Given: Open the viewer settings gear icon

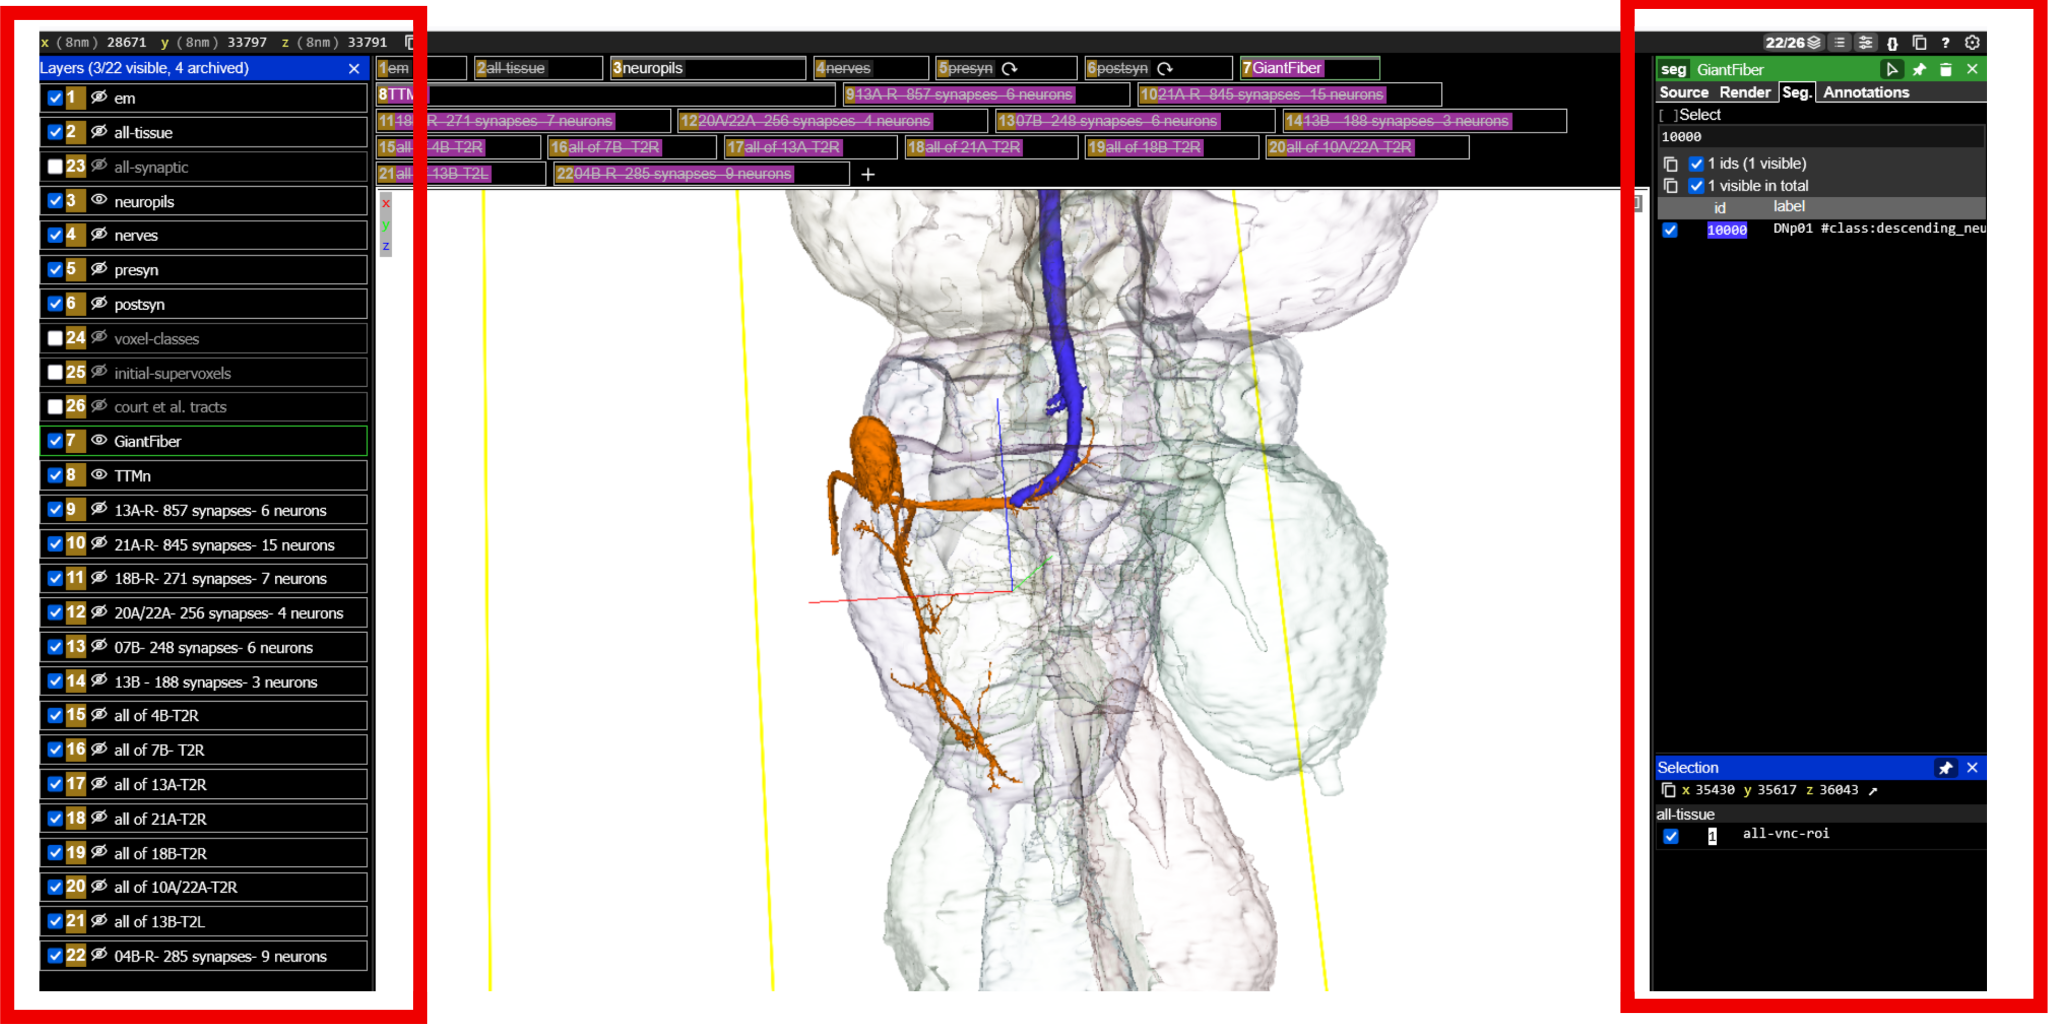Looking at the screenshot, I should (1972, 43).
